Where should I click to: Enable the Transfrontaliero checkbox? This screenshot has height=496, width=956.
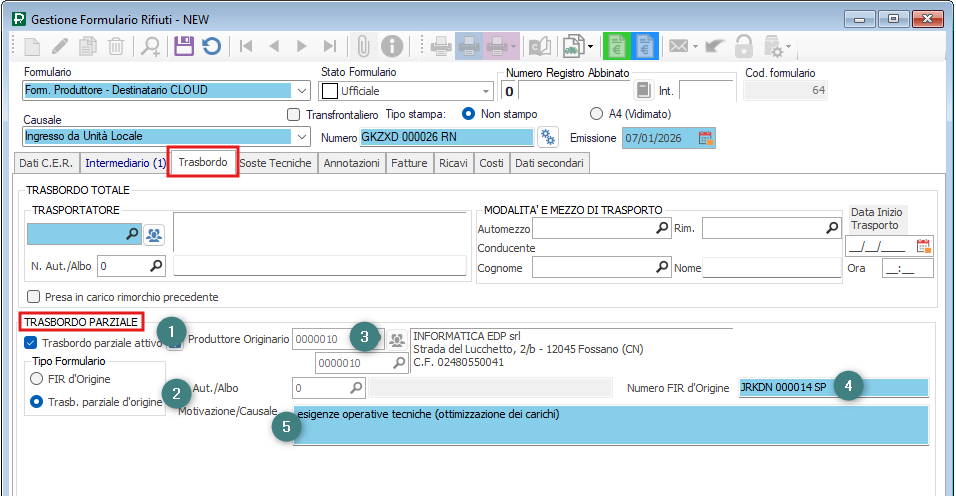[x=294, y=114]
